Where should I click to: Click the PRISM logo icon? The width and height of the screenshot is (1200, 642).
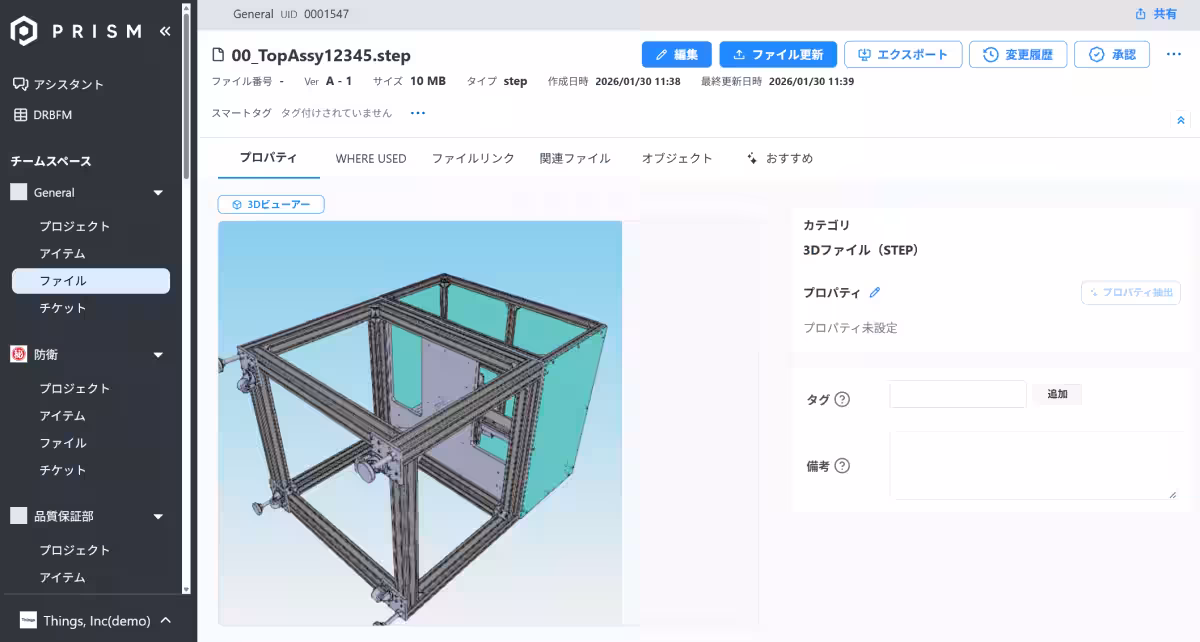20,30
